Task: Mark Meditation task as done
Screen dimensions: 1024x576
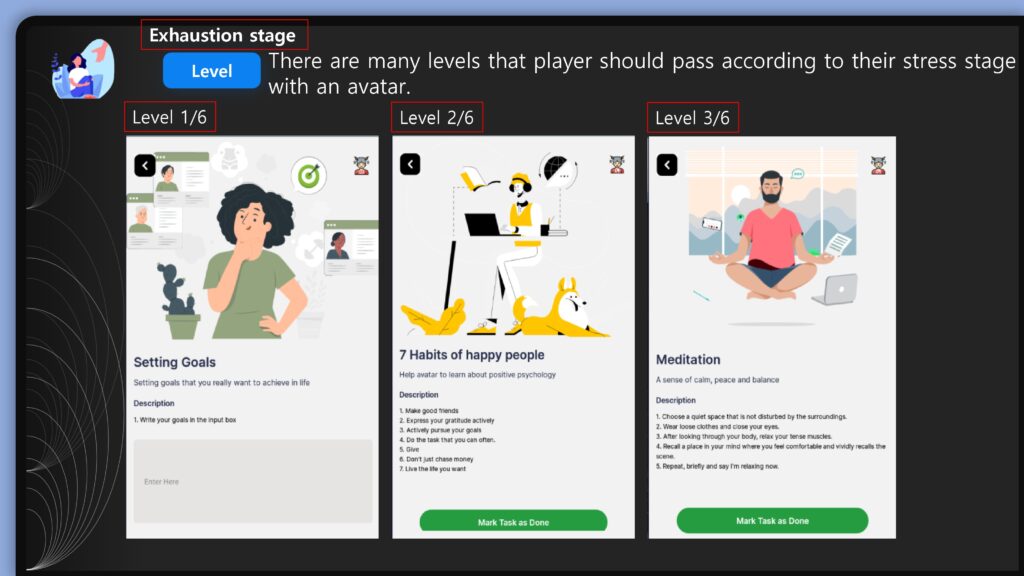Action: (x=773, y=520)
